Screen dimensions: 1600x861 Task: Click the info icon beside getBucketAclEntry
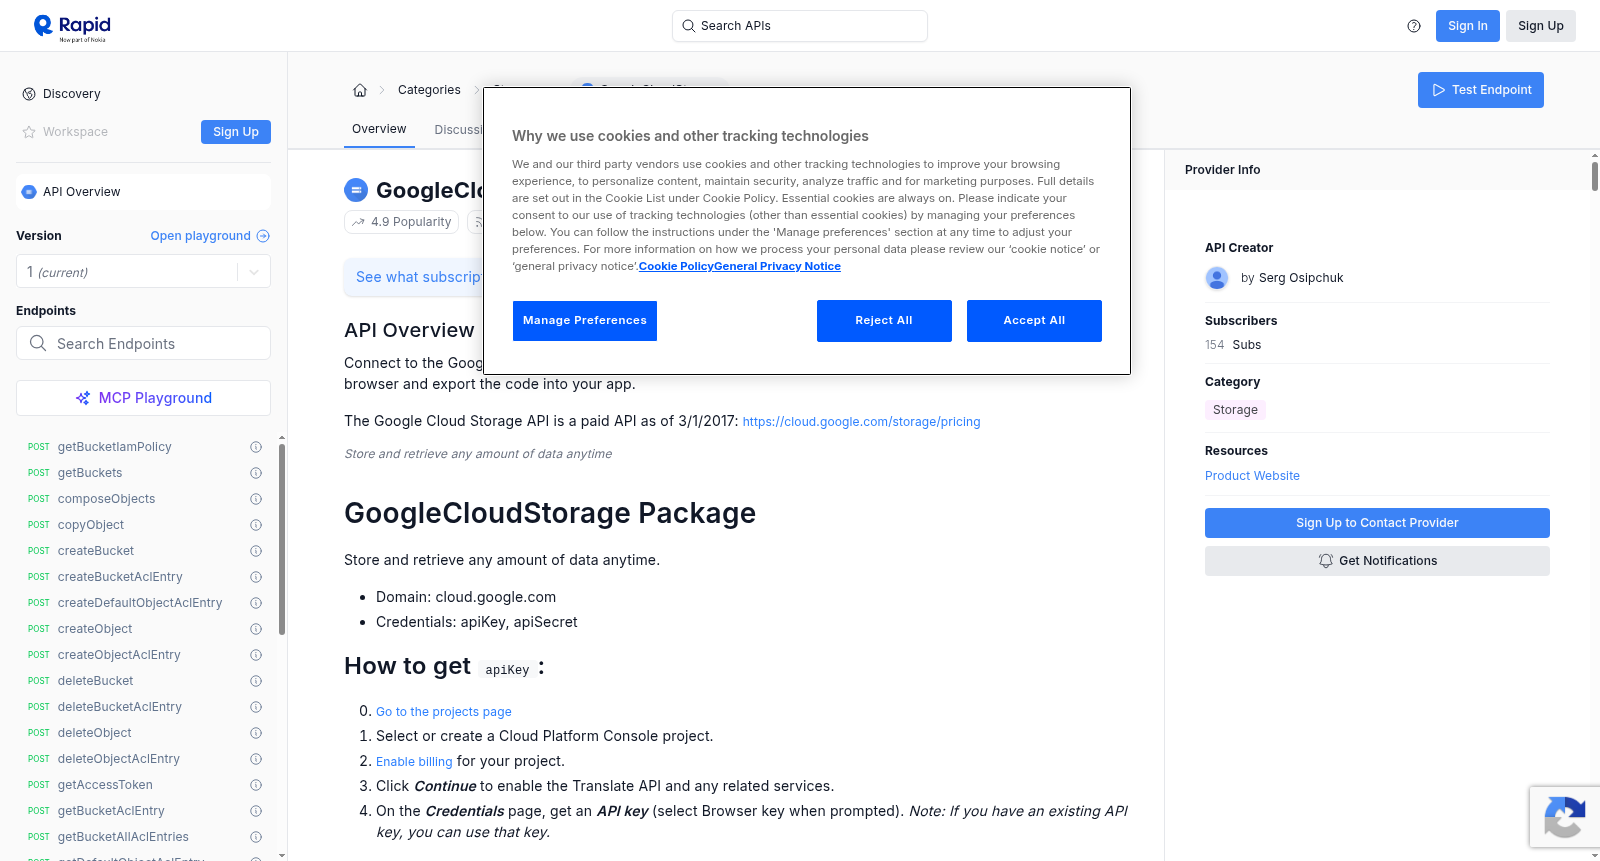[256, 811]
